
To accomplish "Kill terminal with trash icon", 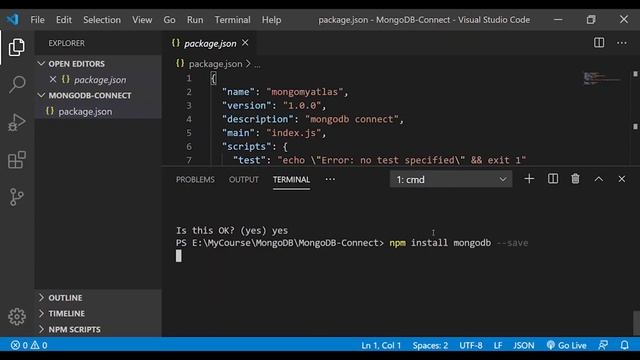I will [x=576, y=179].
